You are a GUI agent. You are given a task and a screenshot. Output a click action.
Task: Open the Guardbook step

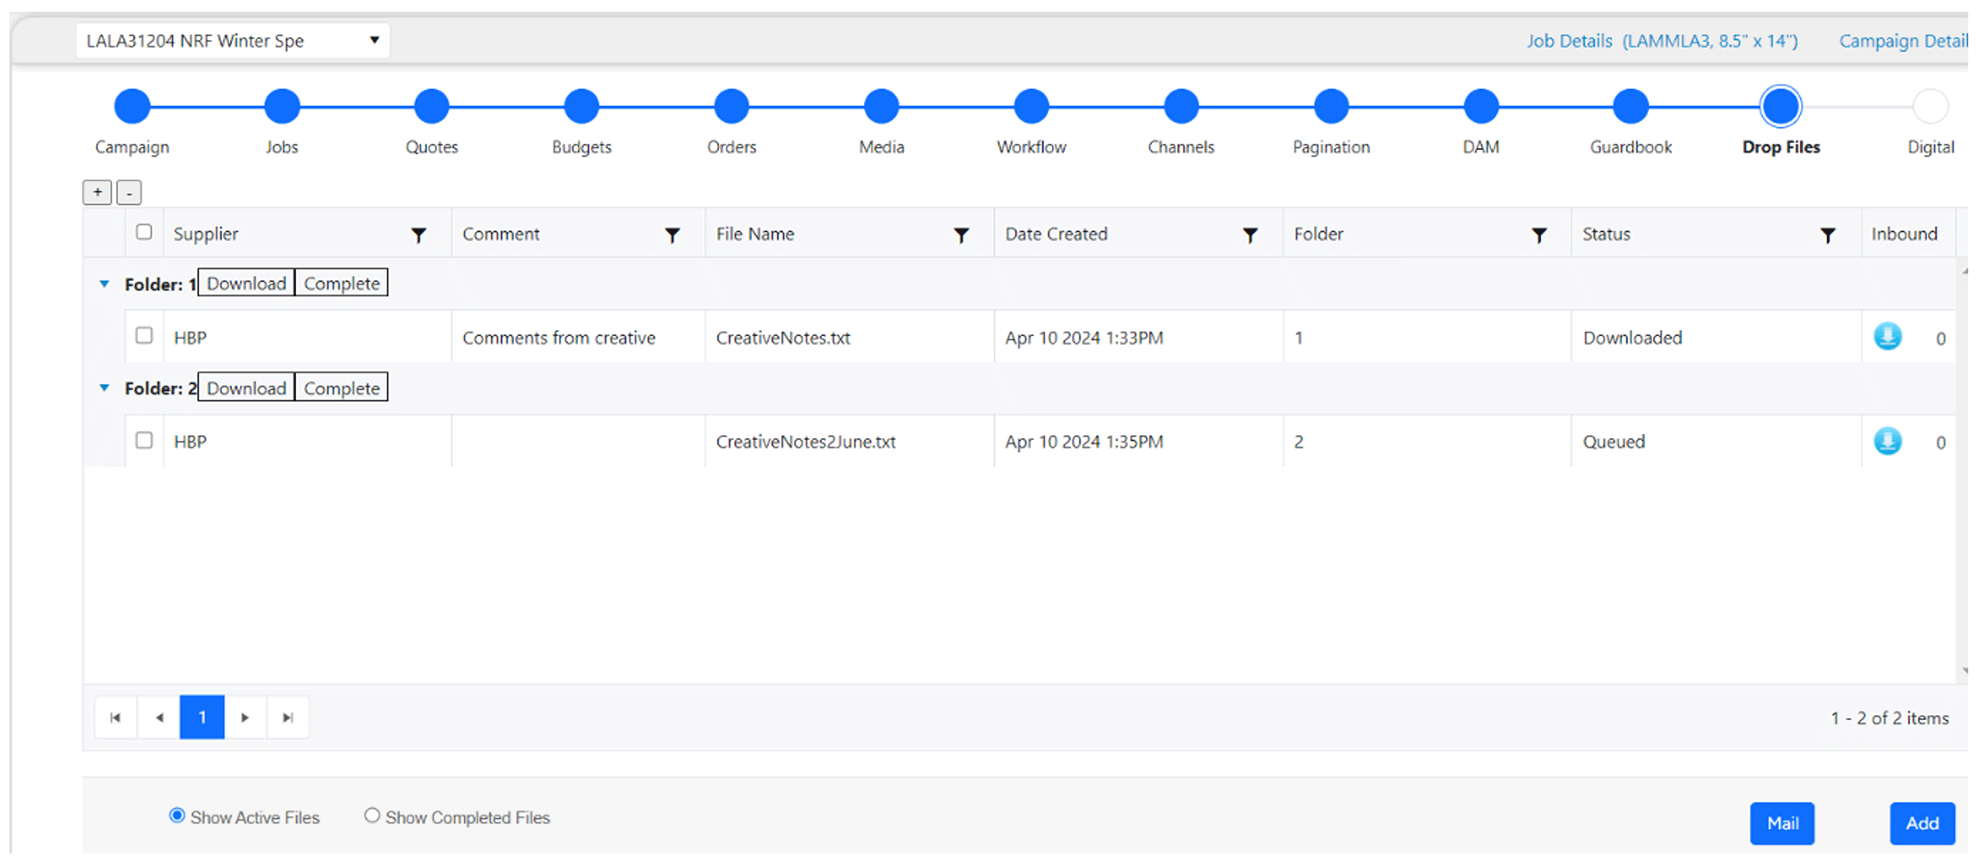pos(1631,106)
